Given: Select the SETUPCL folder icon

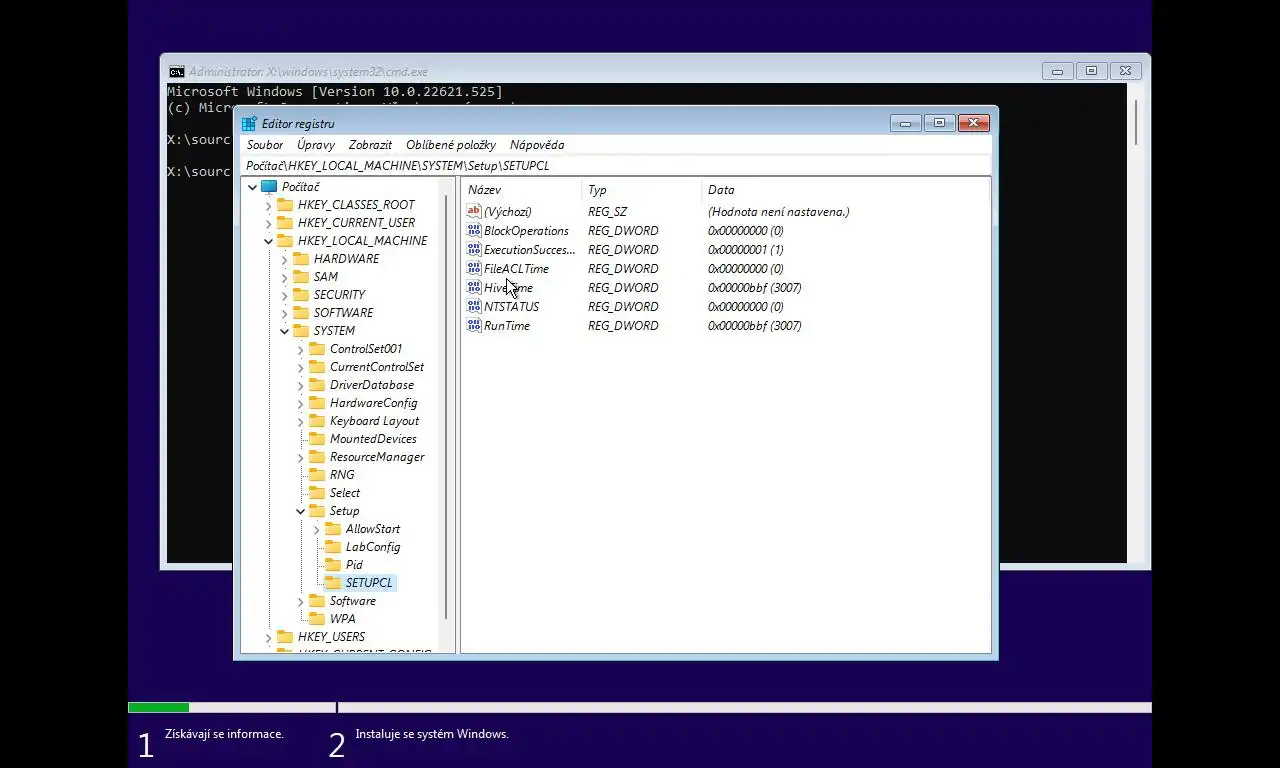Looking at the screenshot, I should (x=333, y=583).
